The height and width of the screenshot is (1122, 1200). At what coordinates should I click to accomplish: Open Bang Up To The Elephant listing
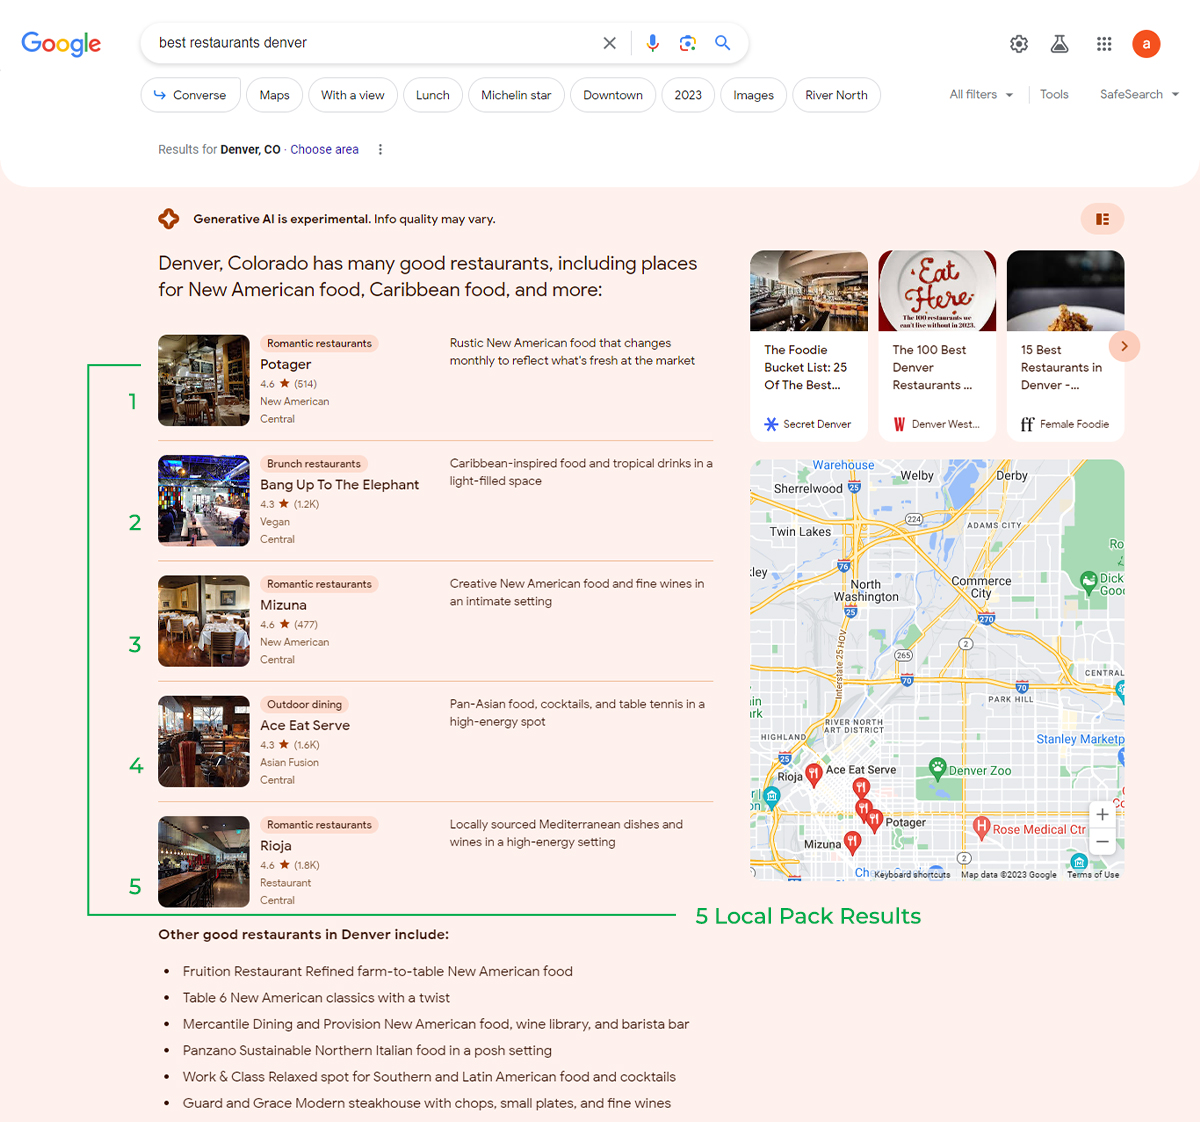coord(340,485)
